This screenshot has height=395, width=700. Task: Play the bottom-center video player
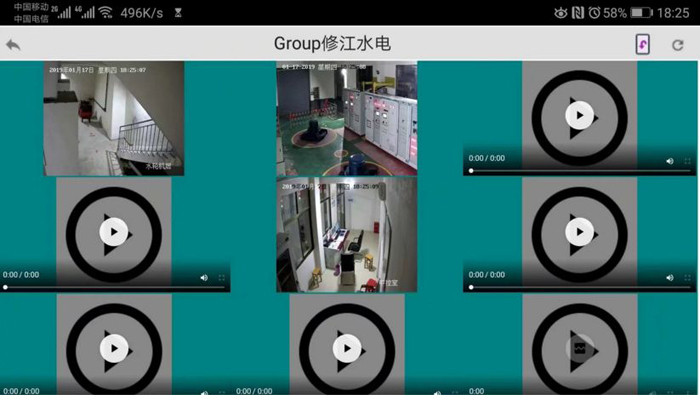tap(347, 349)
